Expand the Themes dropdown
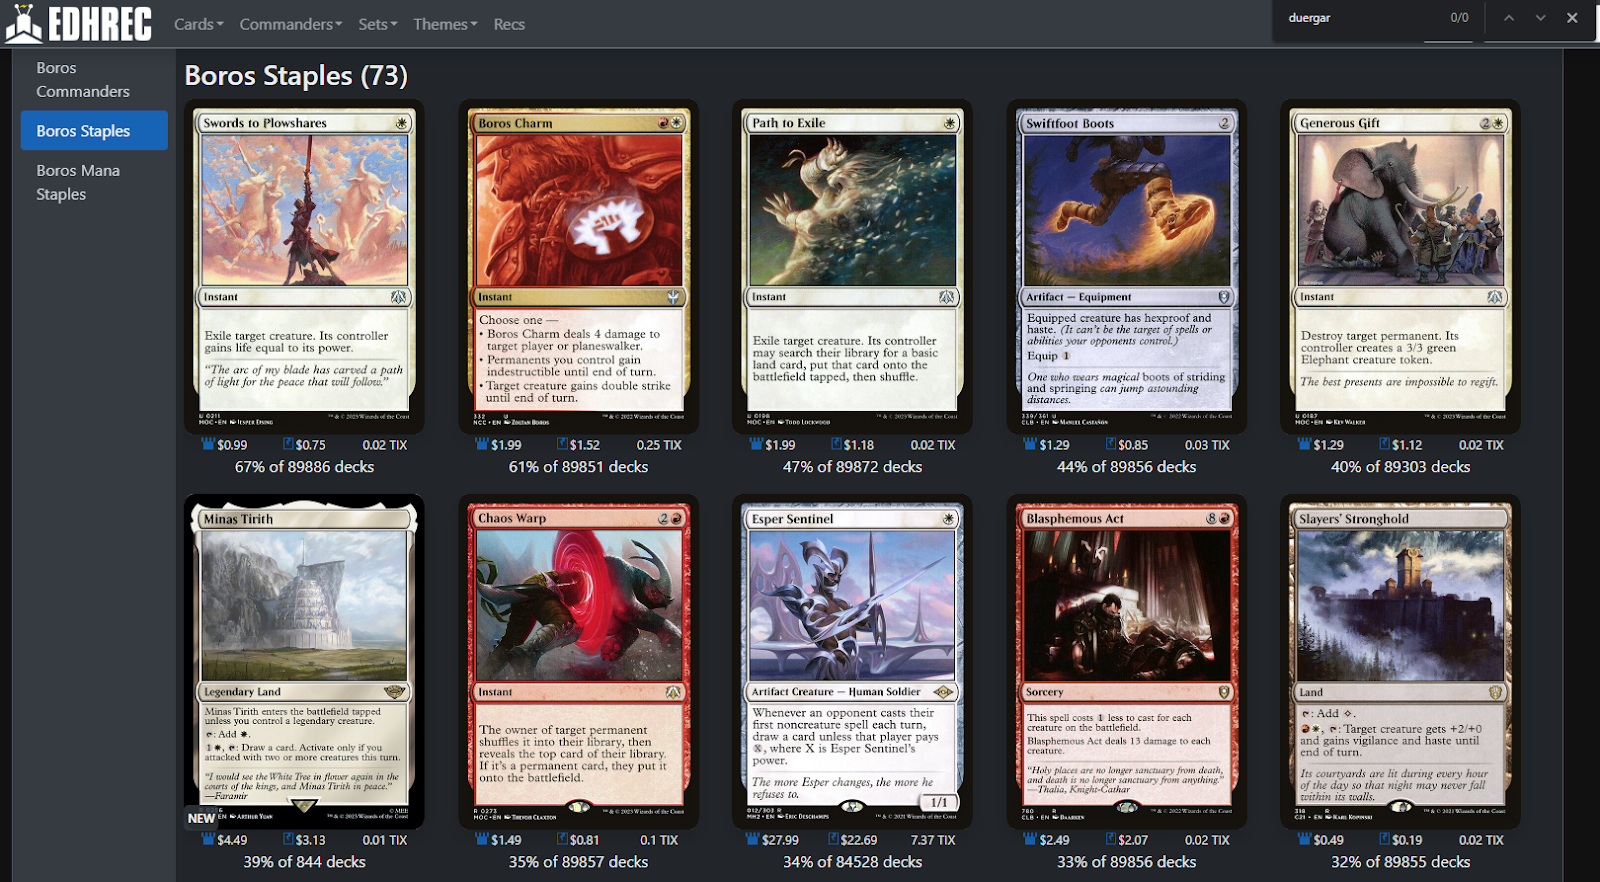The width and height of the screenshot is (1600, 882). click(445, 24)
